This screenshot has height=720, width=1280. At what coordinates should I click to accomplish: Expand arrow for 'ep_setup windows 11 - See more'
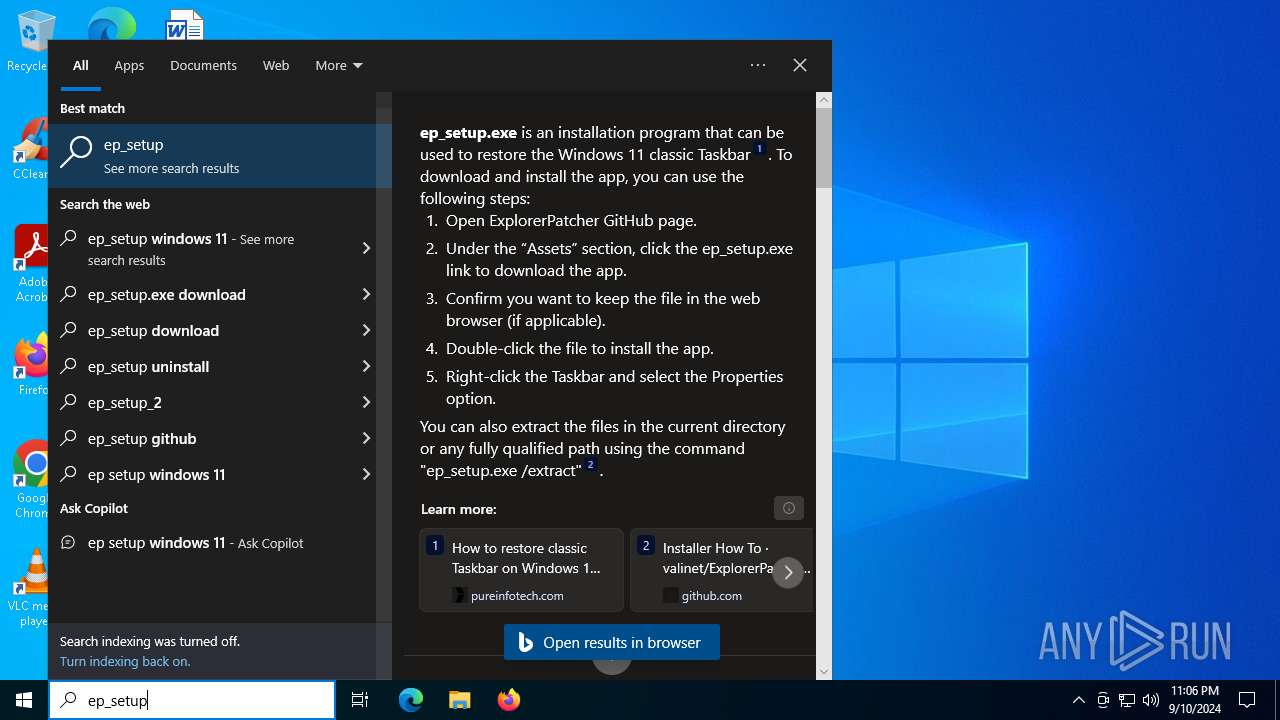(366, 248)
